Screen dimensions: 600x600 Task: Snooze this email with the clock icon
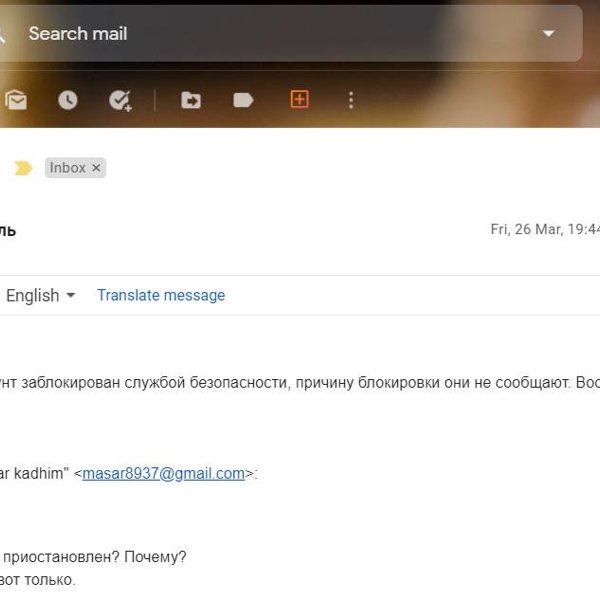coord(68,100)
